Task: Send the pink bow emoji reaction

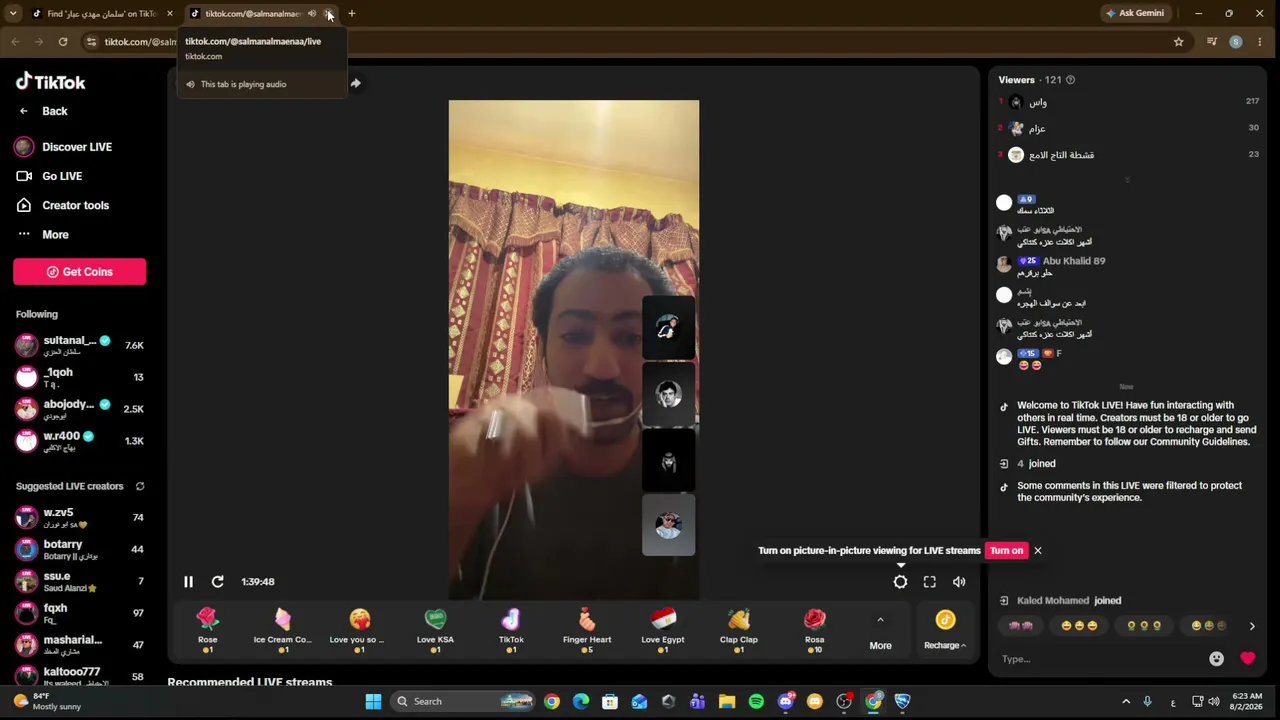Action: (x=1021, y=626)
